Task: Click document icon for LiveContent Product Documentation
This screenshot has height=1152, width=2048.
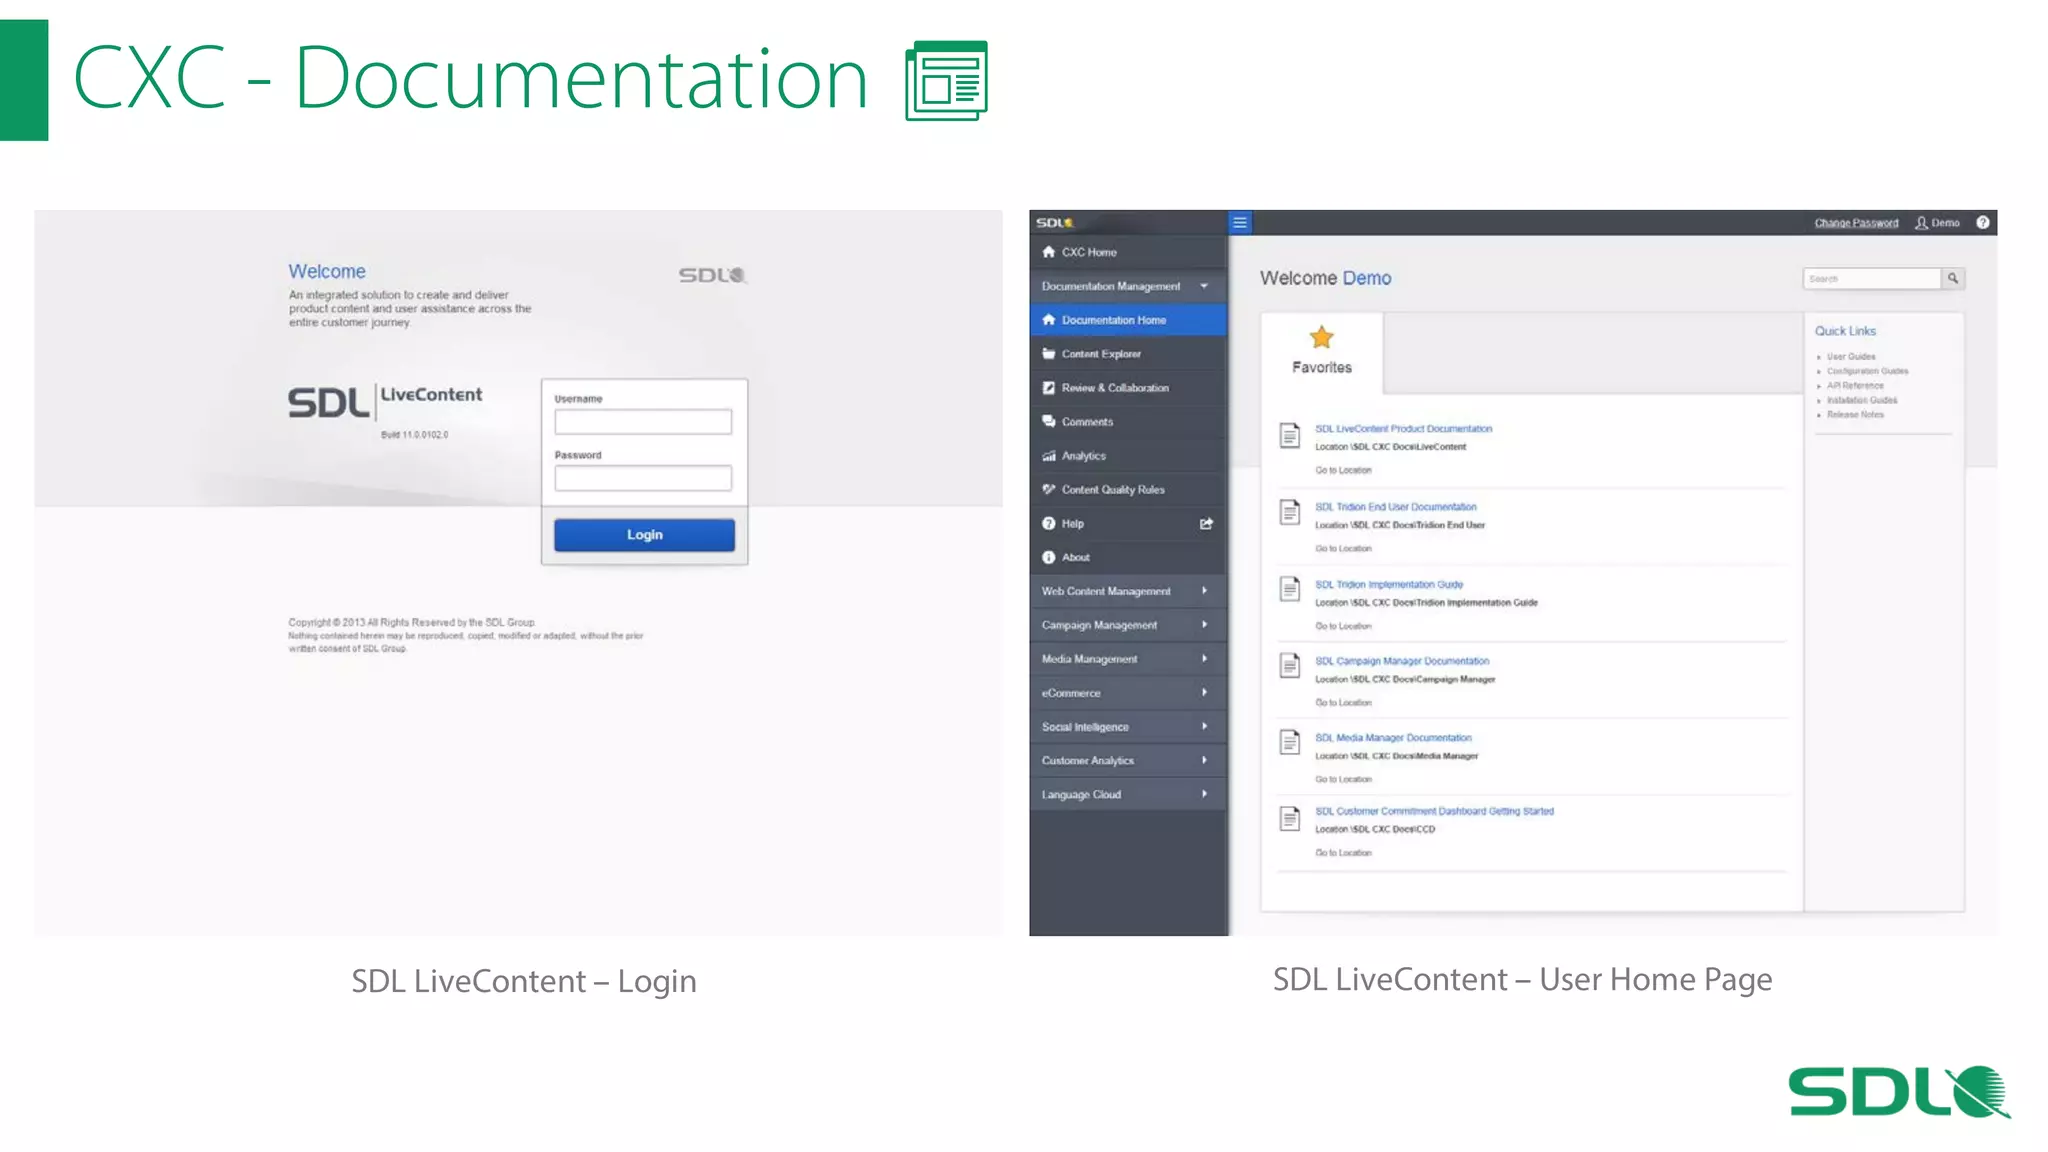Action: pos(1290,435)
